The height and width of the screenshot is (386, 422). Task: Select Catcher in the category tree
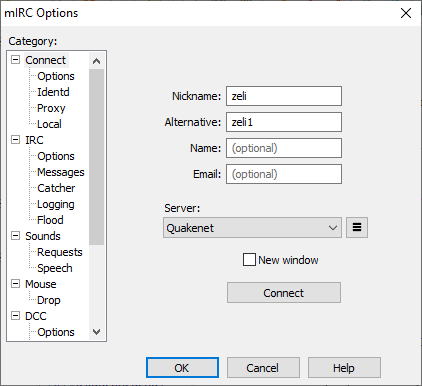(x=56, y=188)
